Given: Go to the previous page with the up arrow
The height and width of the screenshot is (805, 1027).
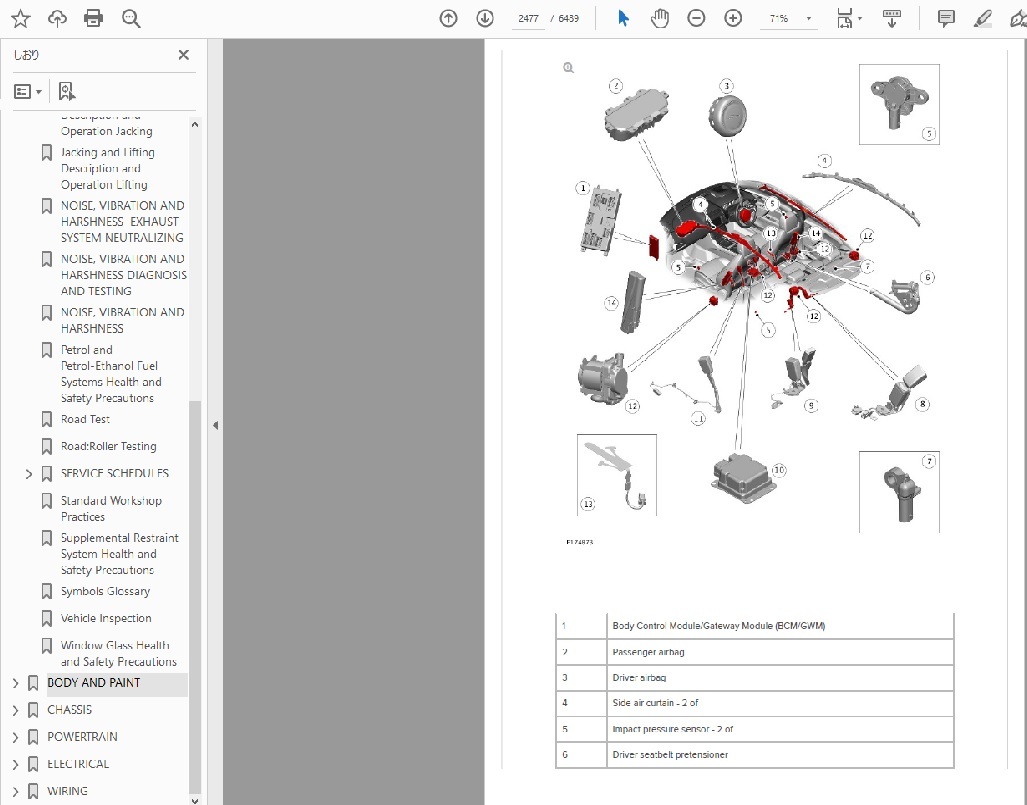Looking at the screenshot, I should (448, 18).
